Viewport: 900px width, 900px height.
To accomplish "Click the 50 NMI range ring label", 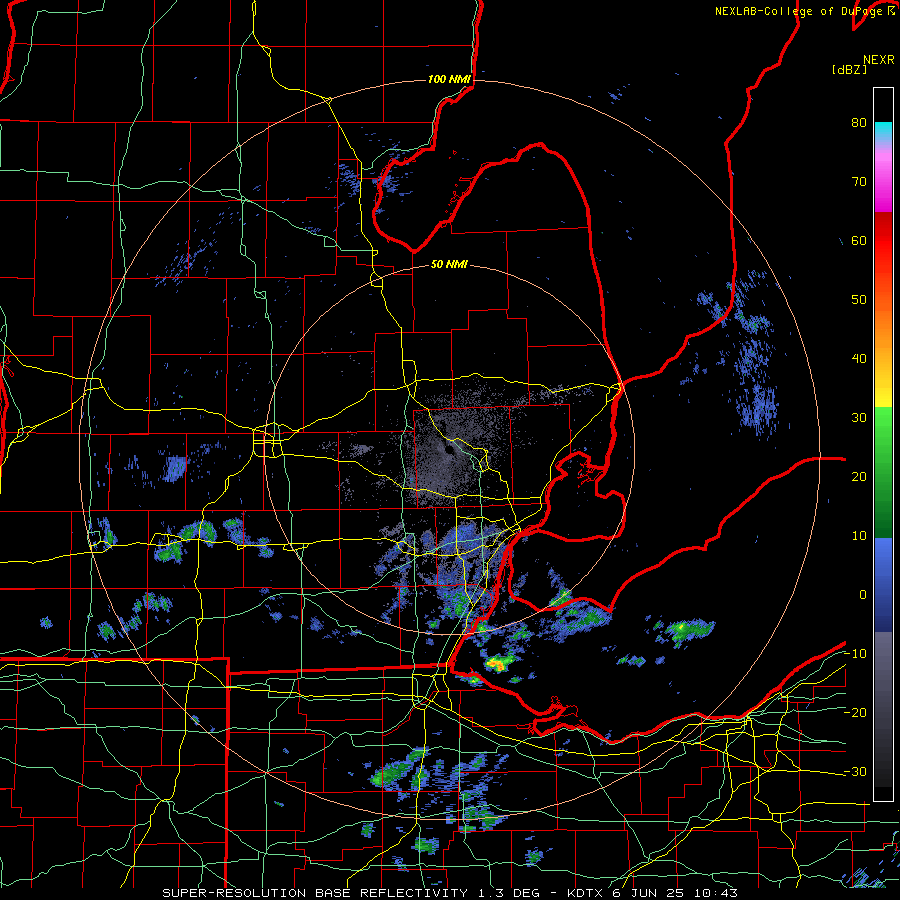I will tap(449, 265).
